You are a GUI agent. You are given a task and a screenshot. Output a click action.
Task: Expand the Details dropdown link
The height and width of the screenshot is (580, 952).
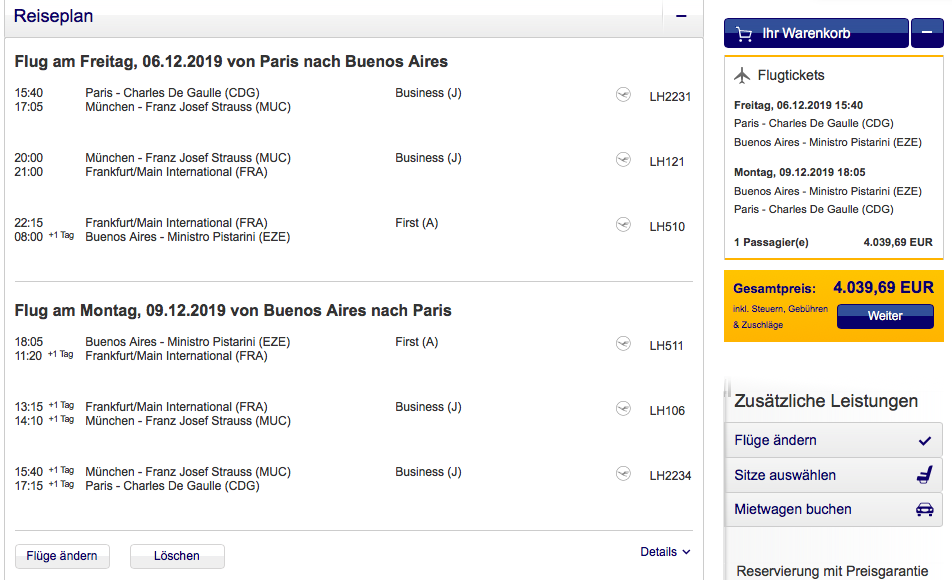[x=665, y=551]
